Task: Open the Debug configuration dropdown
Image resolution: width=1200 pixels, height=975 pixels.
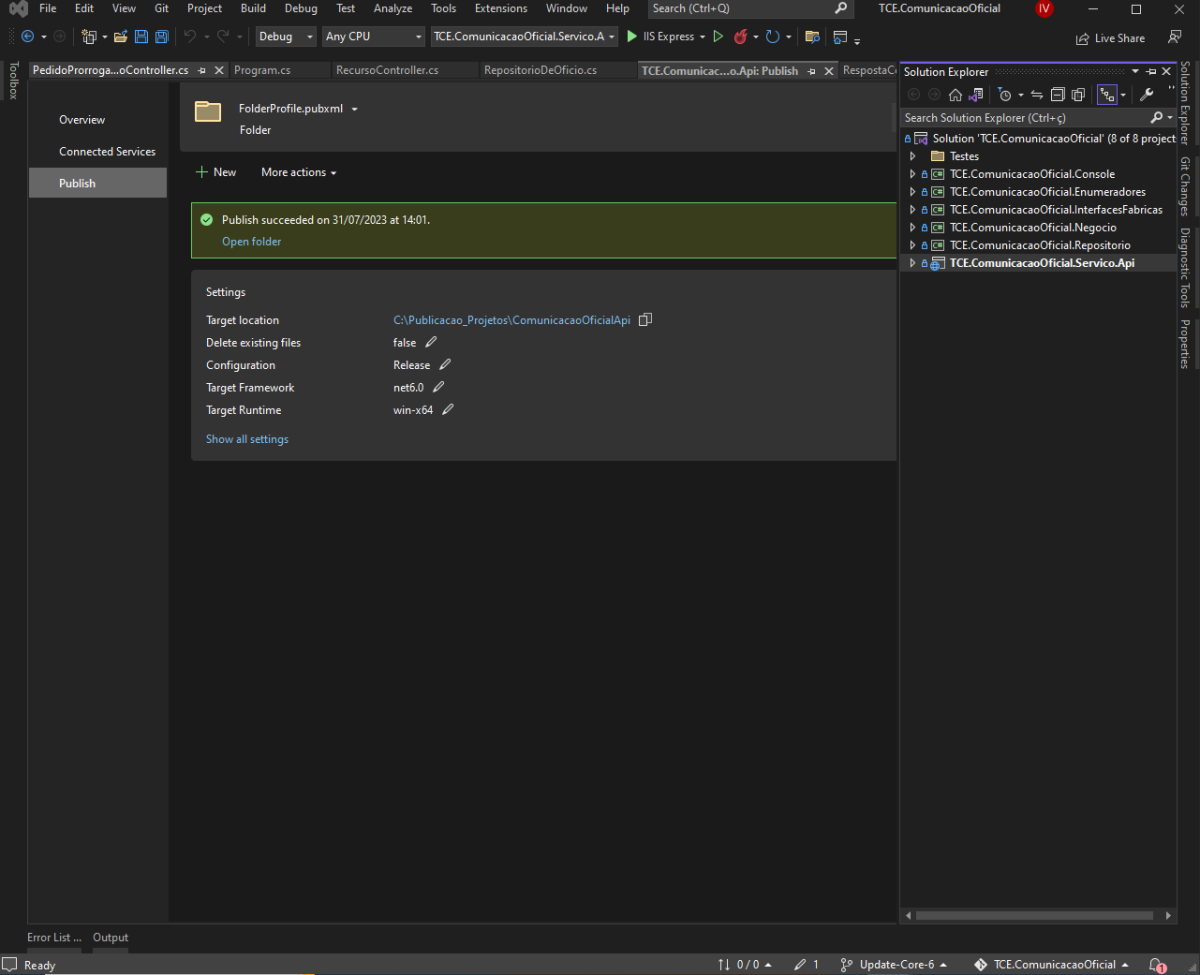Action: pyautogui.click(x=285, y=37)
